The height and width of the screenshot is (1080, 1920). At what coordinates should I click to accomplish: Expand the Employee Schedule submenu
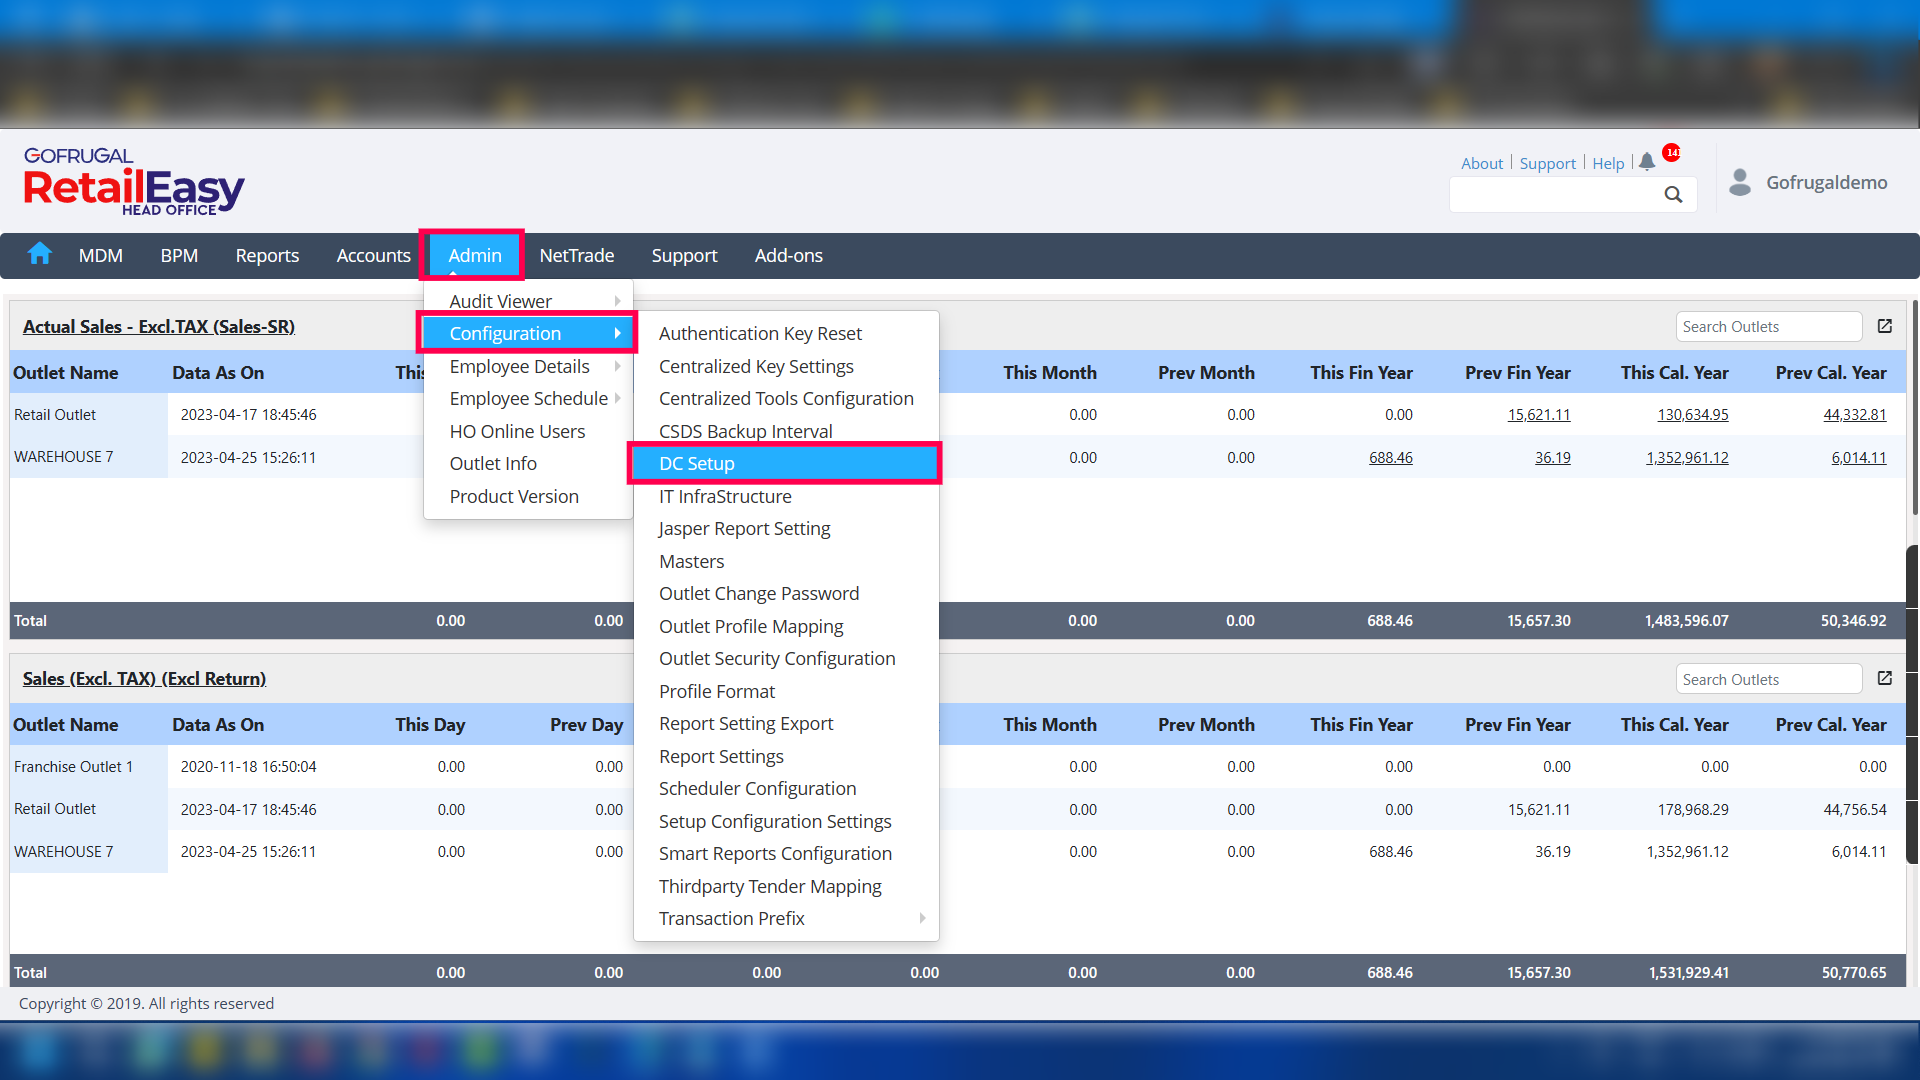528,398
